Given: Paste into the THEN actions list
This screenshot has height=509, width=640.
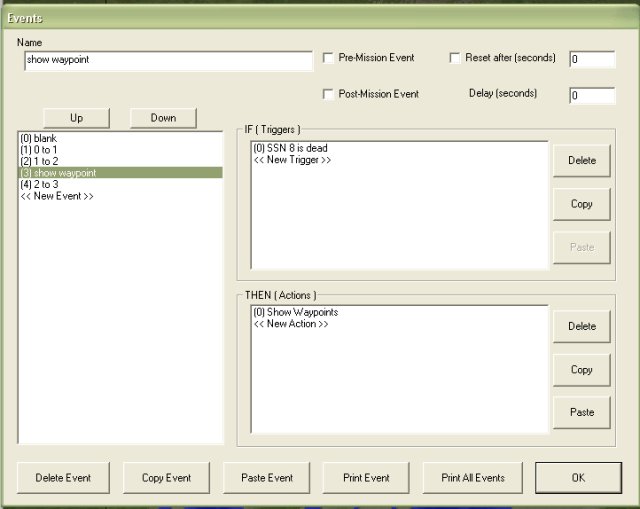Looking at the screenshot, I should [x=581, y=412].
